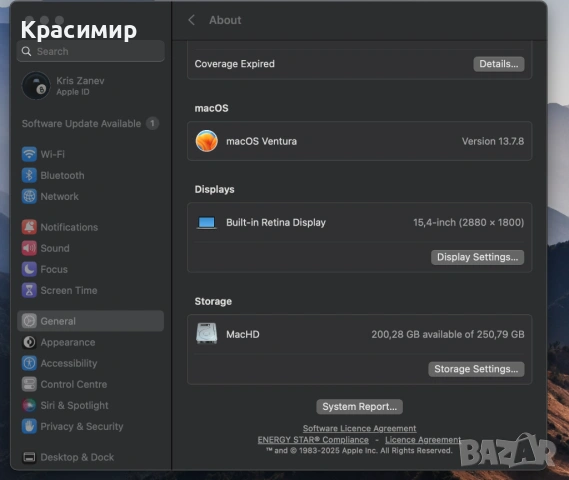Image resolution: width=569 pixels, height=480 pixels.
Task: Click the About title text
Action: click(x=225, y=20)
